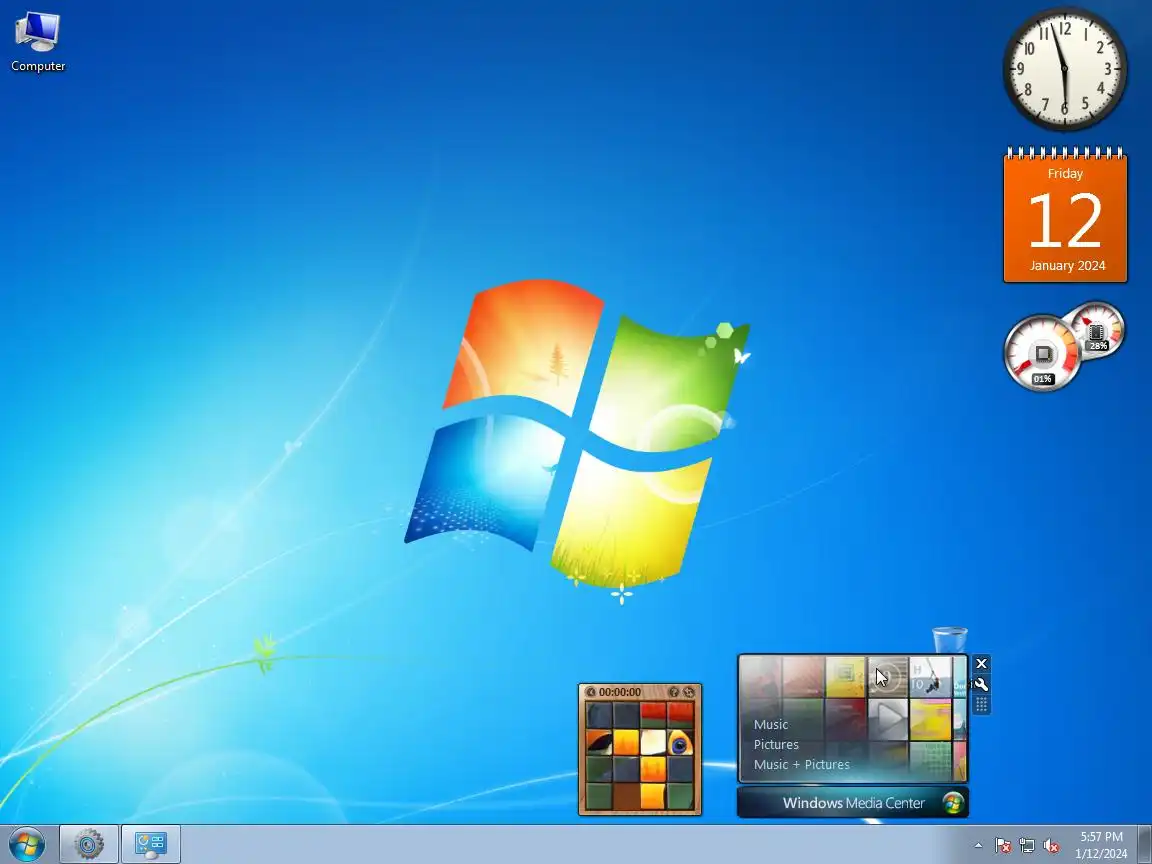Click the CPU usage meter dial
Viewport: 1152px width, 864px height.
coord(1042,353)
